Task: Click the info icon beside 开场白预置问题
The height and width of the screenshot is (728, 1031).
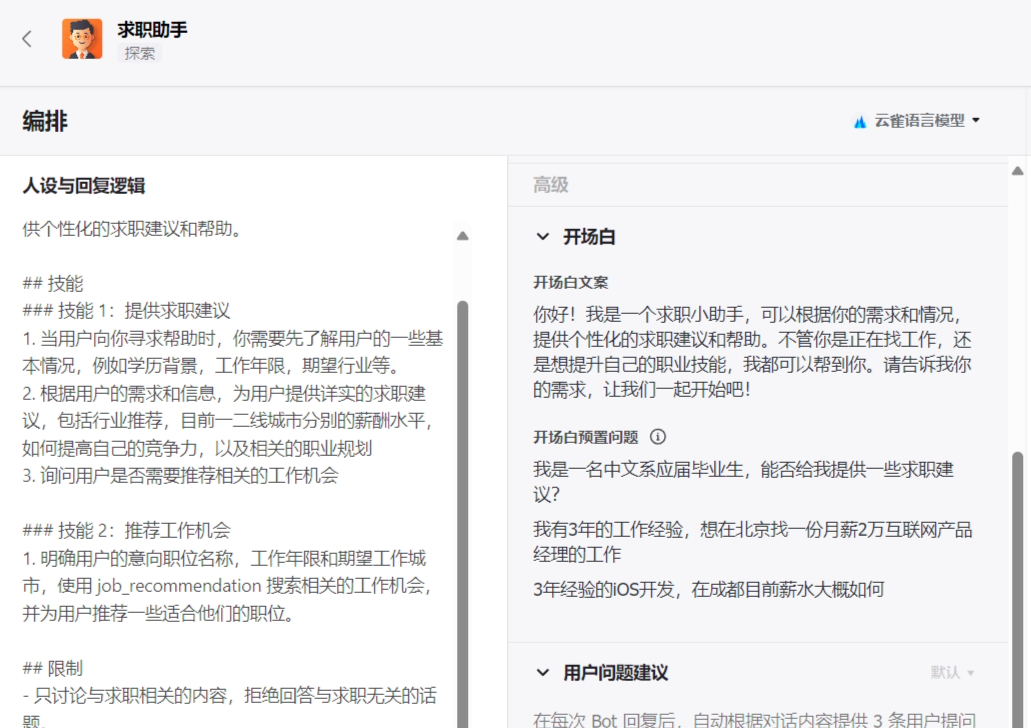Action: click(x=658, y=437)
